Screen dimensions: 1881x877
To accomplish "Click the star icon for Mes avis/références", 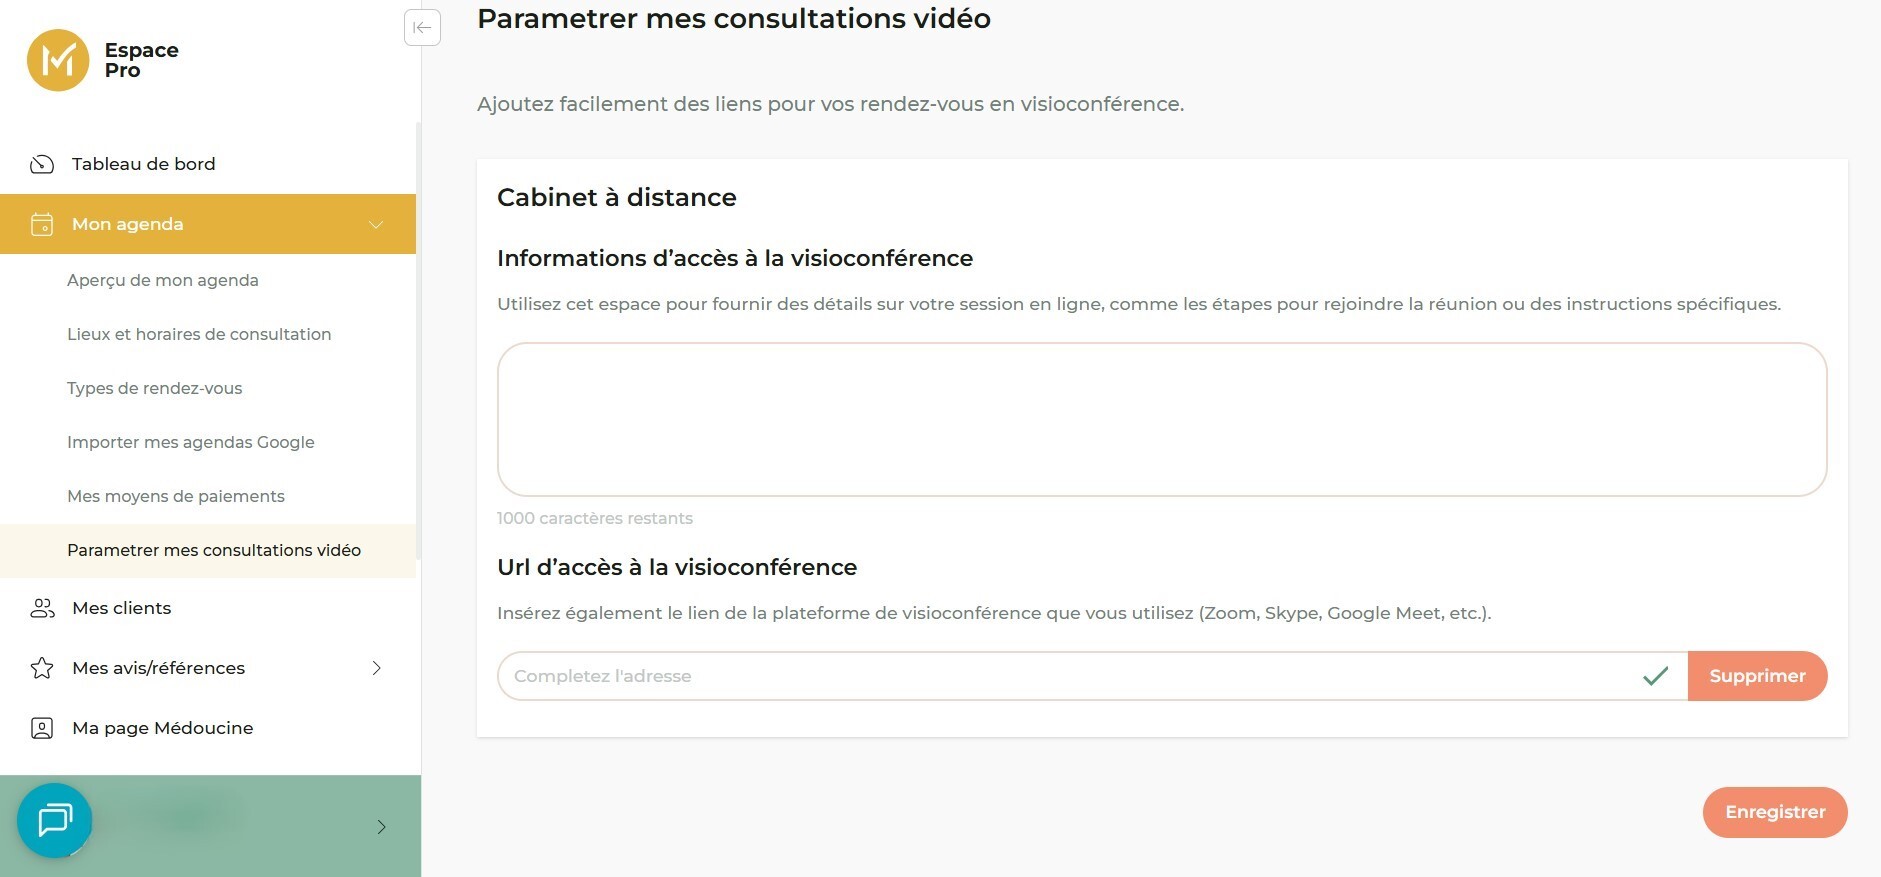I will click(42, 668).
